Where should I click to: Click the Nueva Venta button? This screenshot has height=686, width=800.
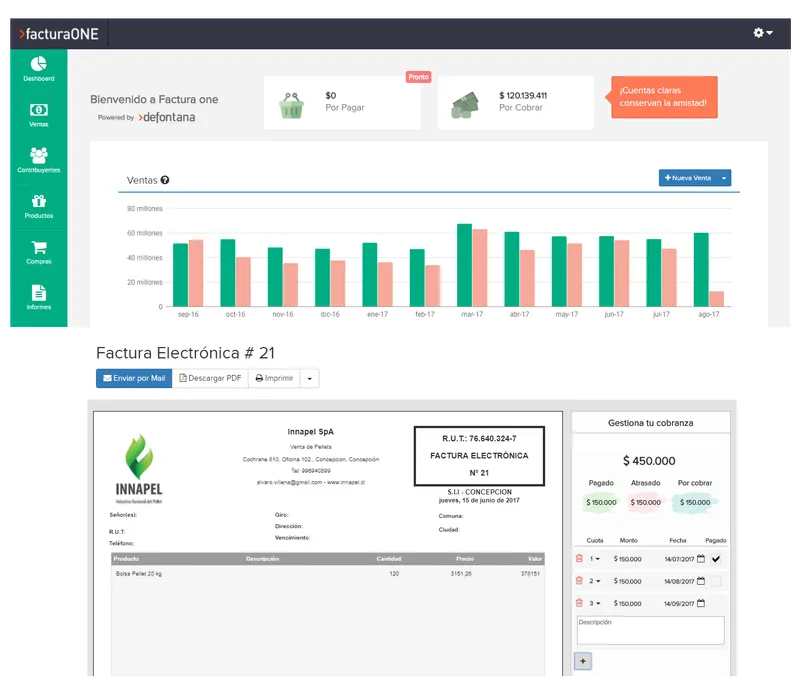[688, 178]
